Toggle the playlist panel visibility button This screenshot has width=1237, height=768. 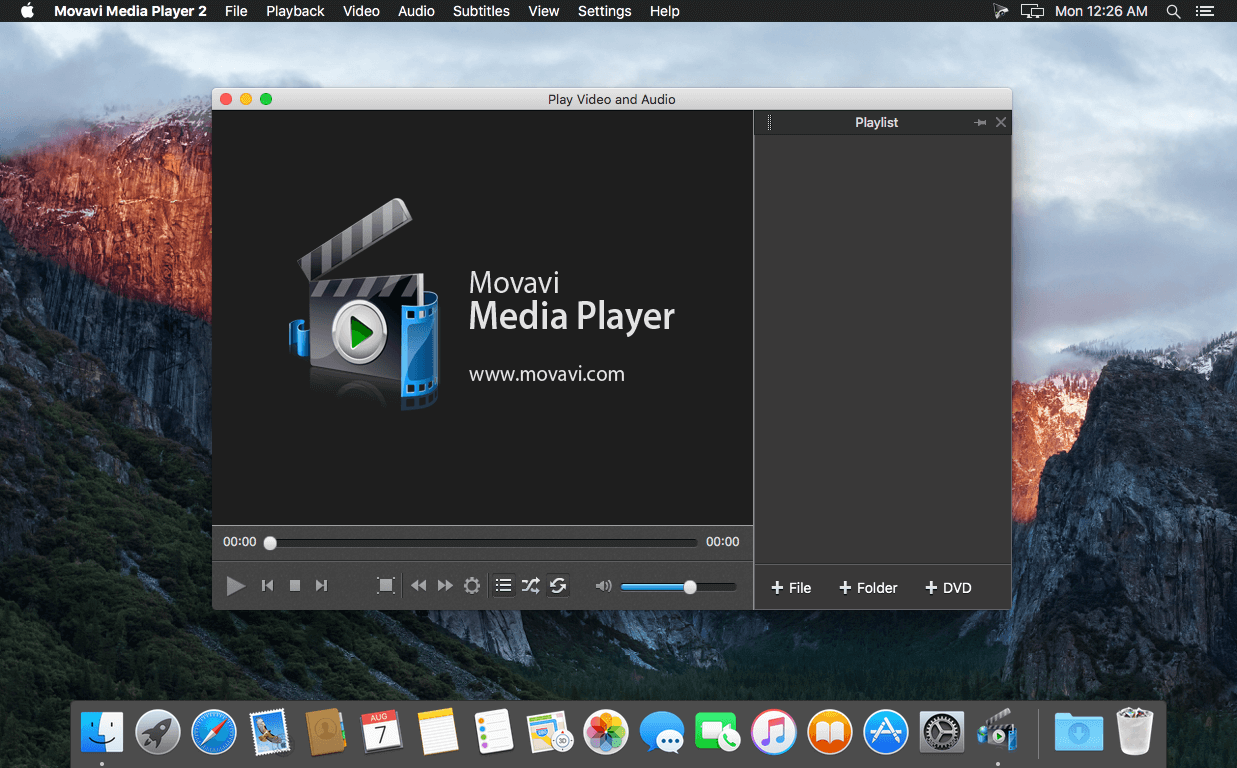click(x=504, y=585)
